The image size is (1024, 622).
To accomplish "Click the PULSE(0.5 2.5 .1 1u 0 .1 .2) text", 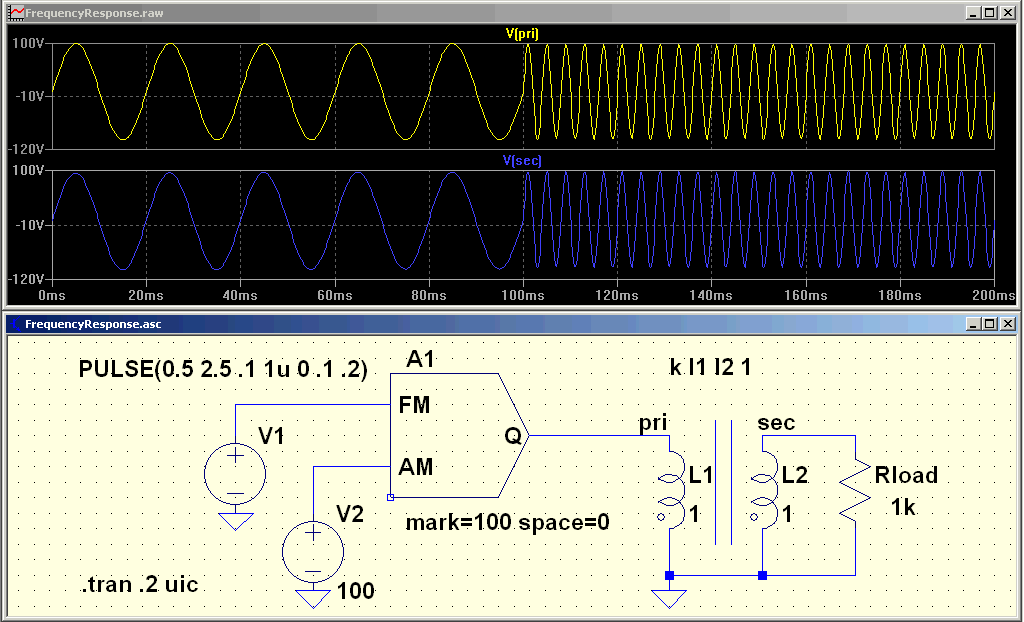I will click(223, 370).
